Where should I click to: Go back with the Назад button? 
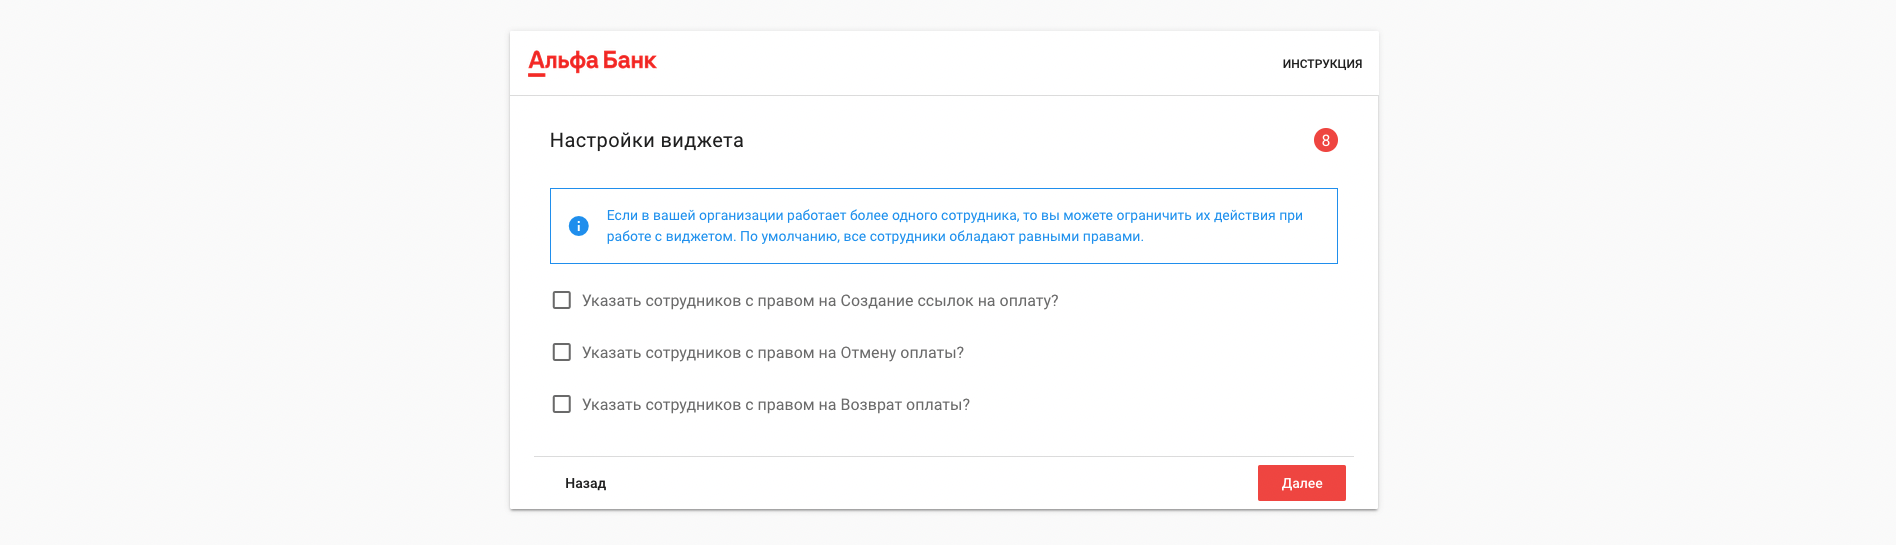585,483
